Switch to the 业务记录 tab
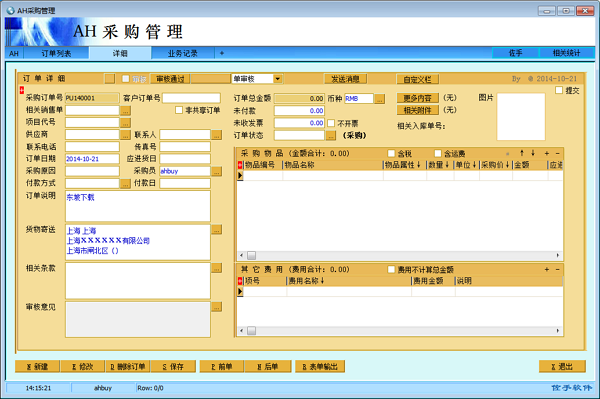This screenshot has width=600, height=399. [183, 53]
